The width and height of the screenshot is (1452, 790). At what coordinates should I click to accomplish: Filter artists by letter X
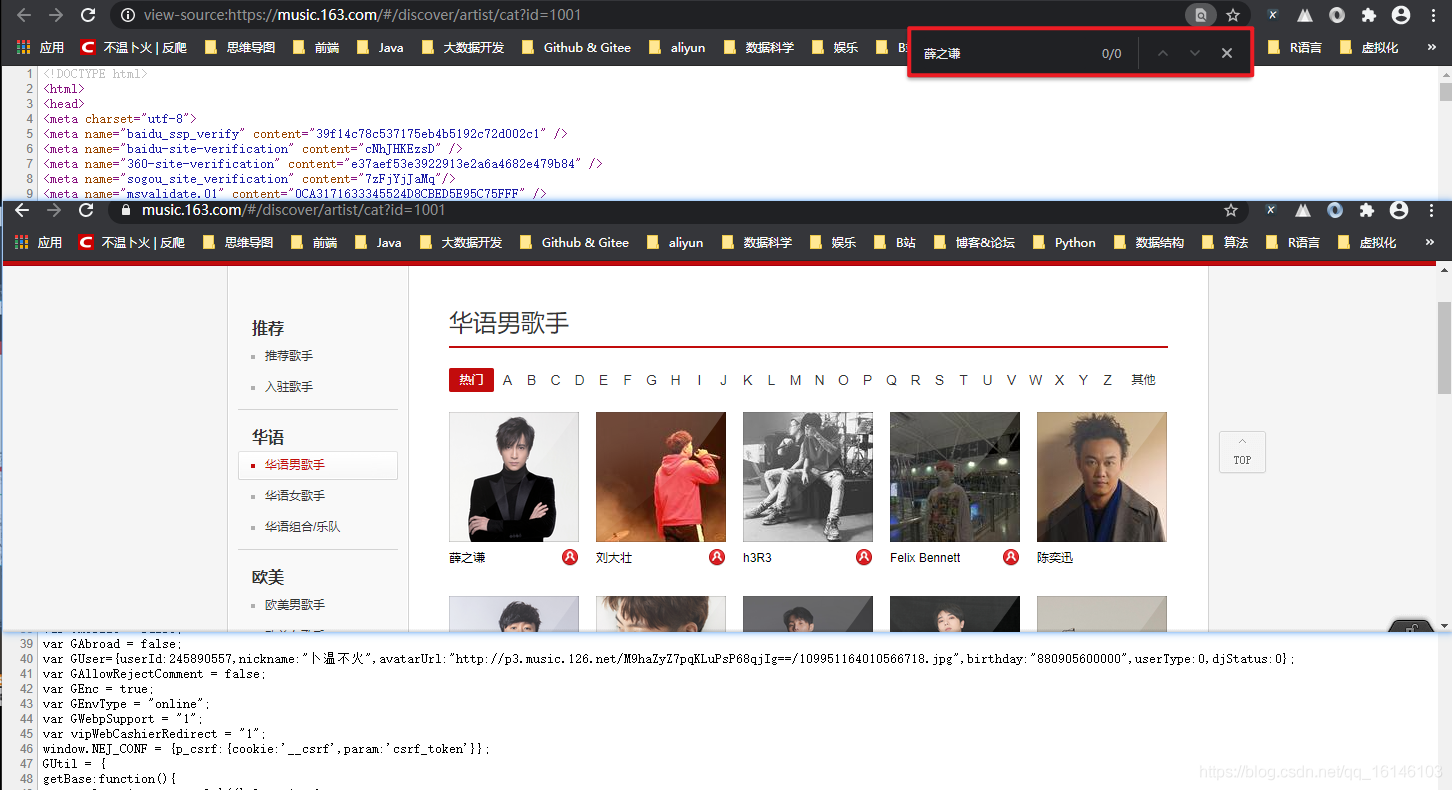(1059, 380)
